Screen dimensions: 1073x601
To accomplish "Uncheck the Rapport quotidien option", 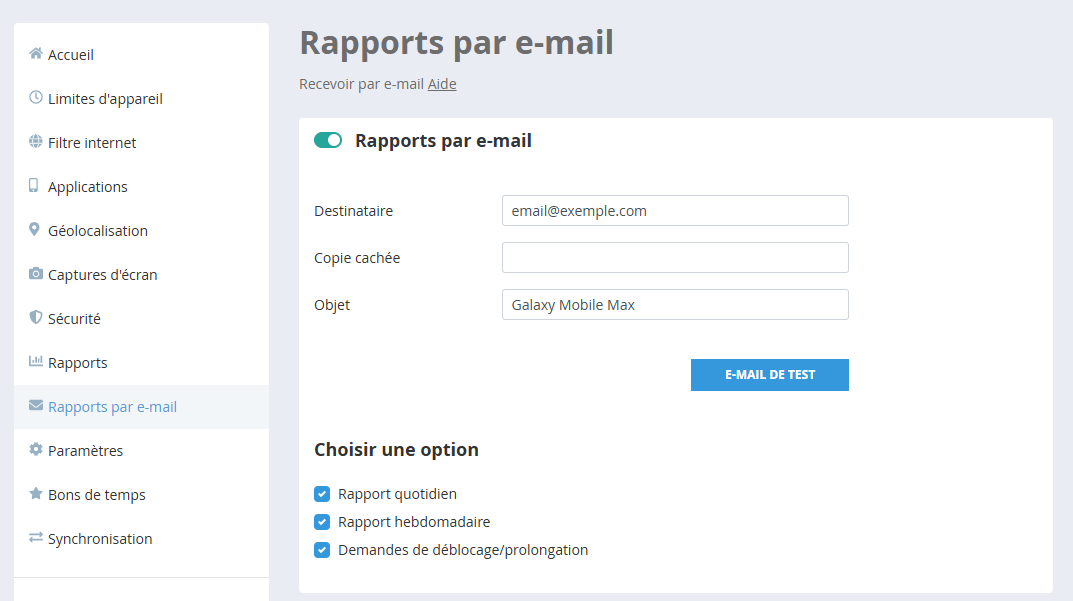I will [x=322, y=494].
